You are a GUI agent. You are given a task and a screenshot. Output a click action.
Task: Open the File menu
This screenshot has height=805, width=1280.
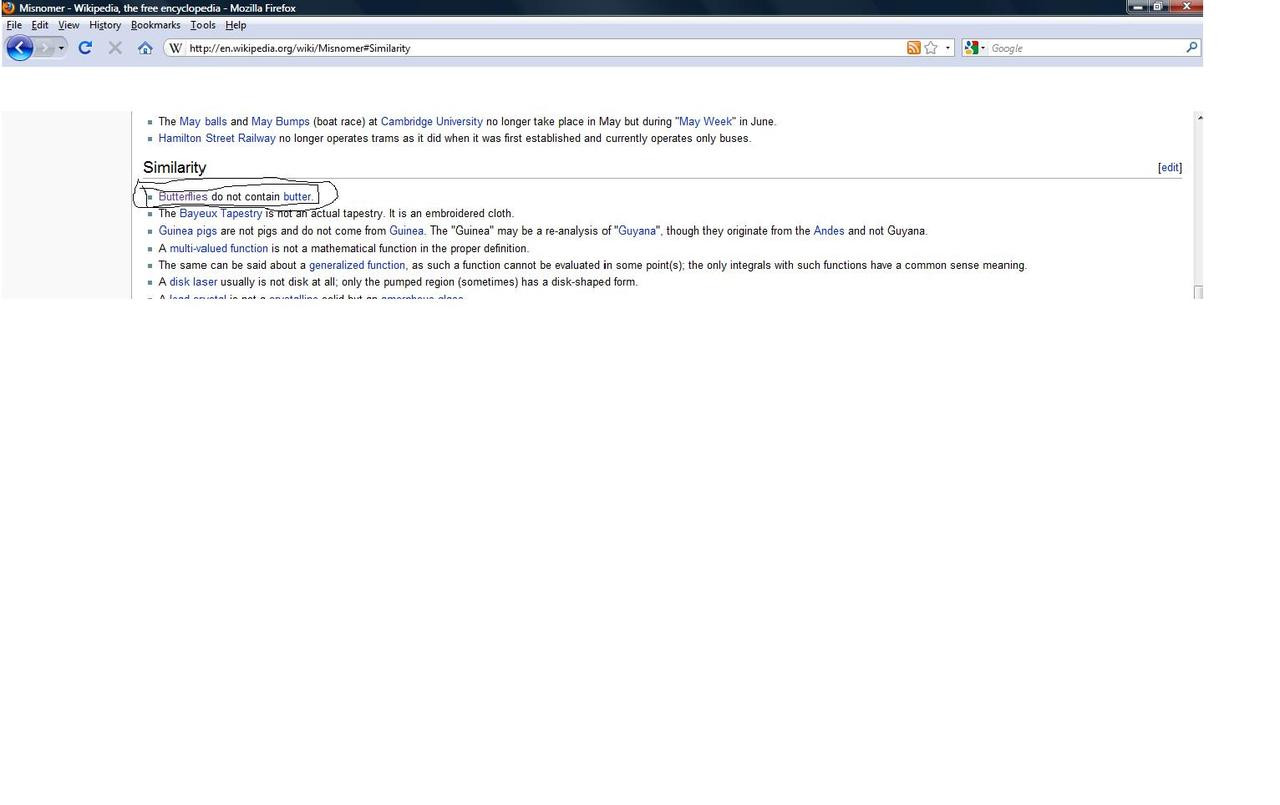pos(14,25)
